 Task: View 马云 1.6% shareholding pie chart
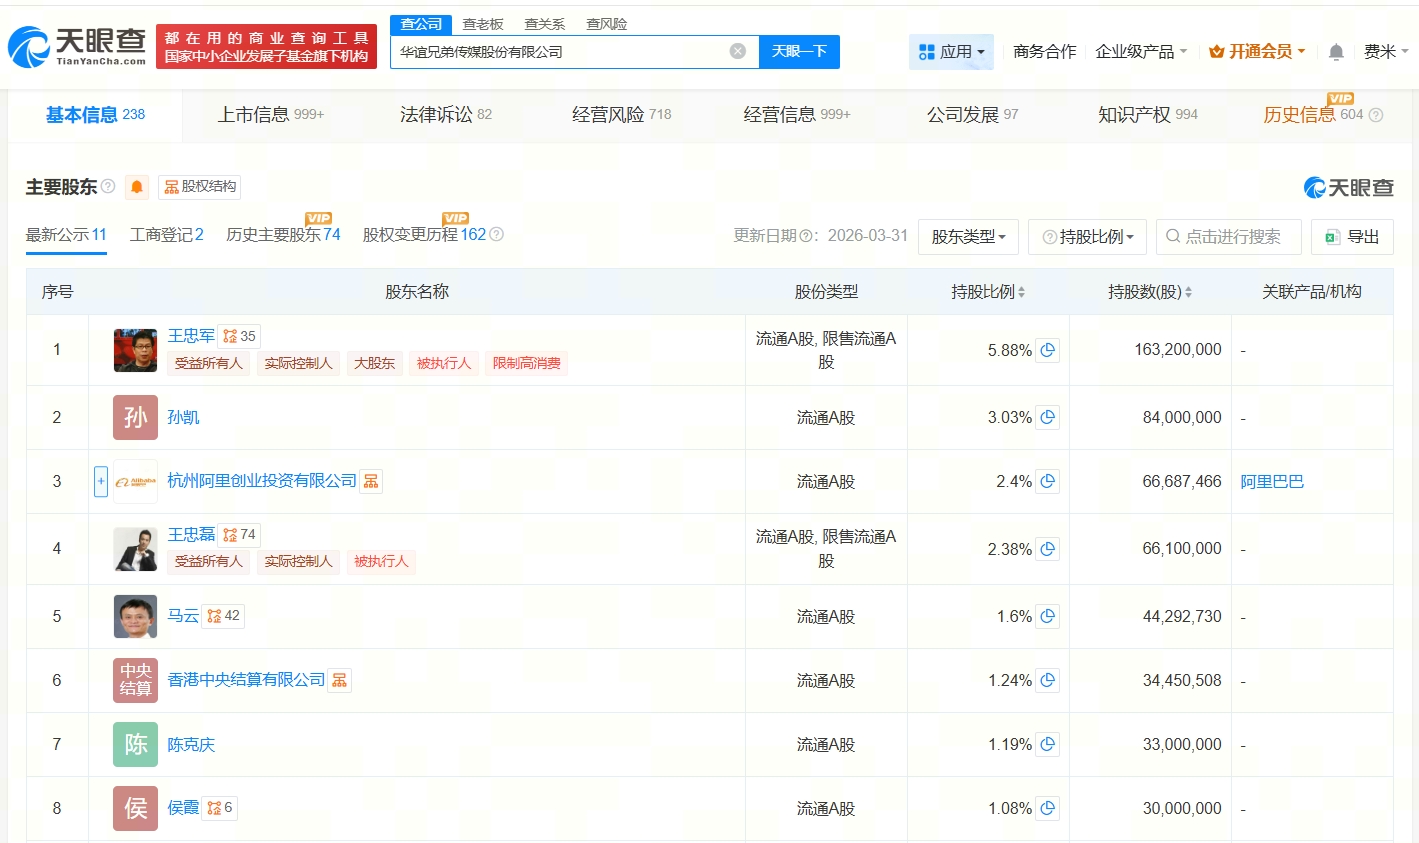1047,616
